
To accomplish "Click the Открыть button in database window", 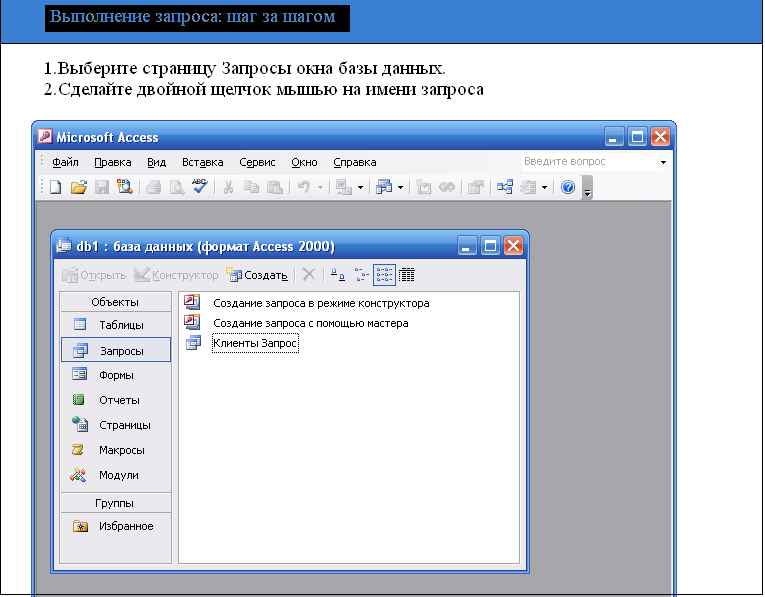I will tap(94, 275).
